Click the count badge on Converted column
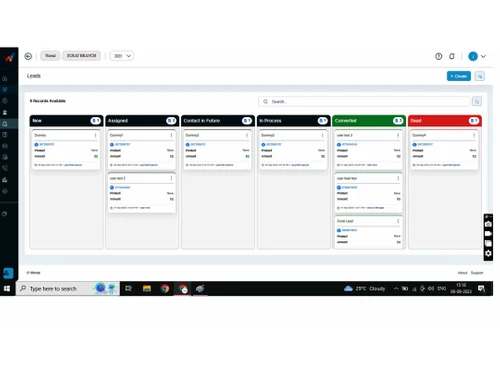The image size is (500, 375). pos(398,121)
